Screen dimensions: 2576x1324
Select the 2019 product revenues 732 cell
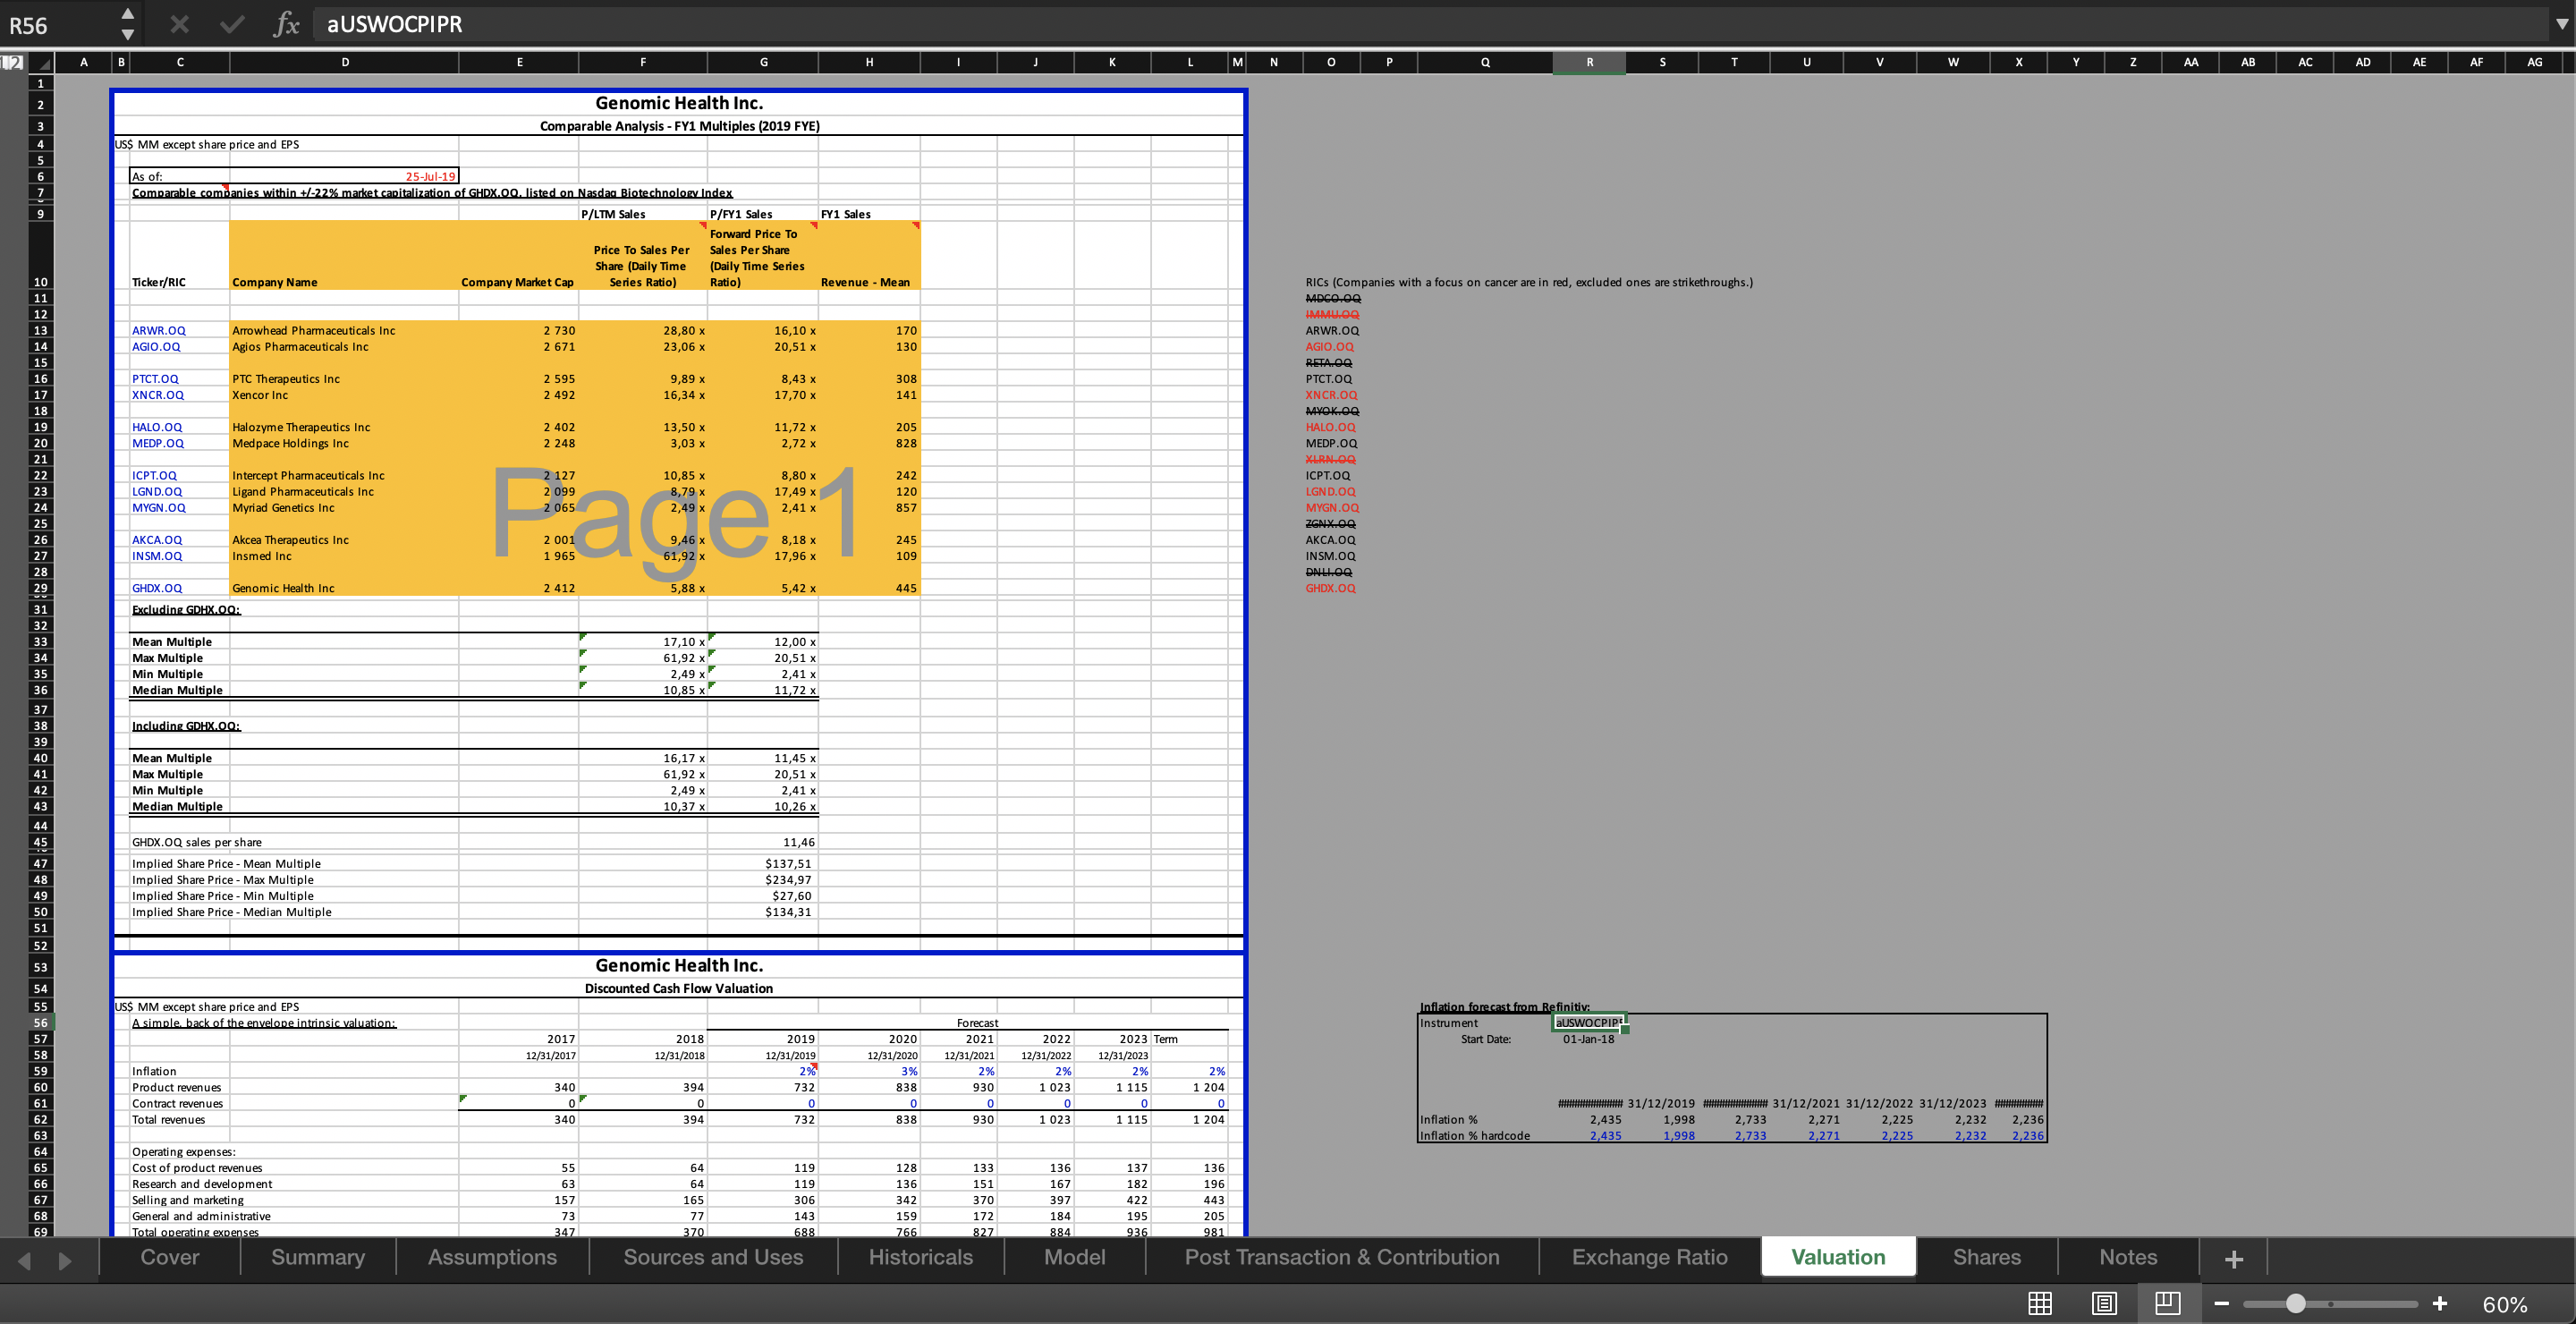[763, 1087]
